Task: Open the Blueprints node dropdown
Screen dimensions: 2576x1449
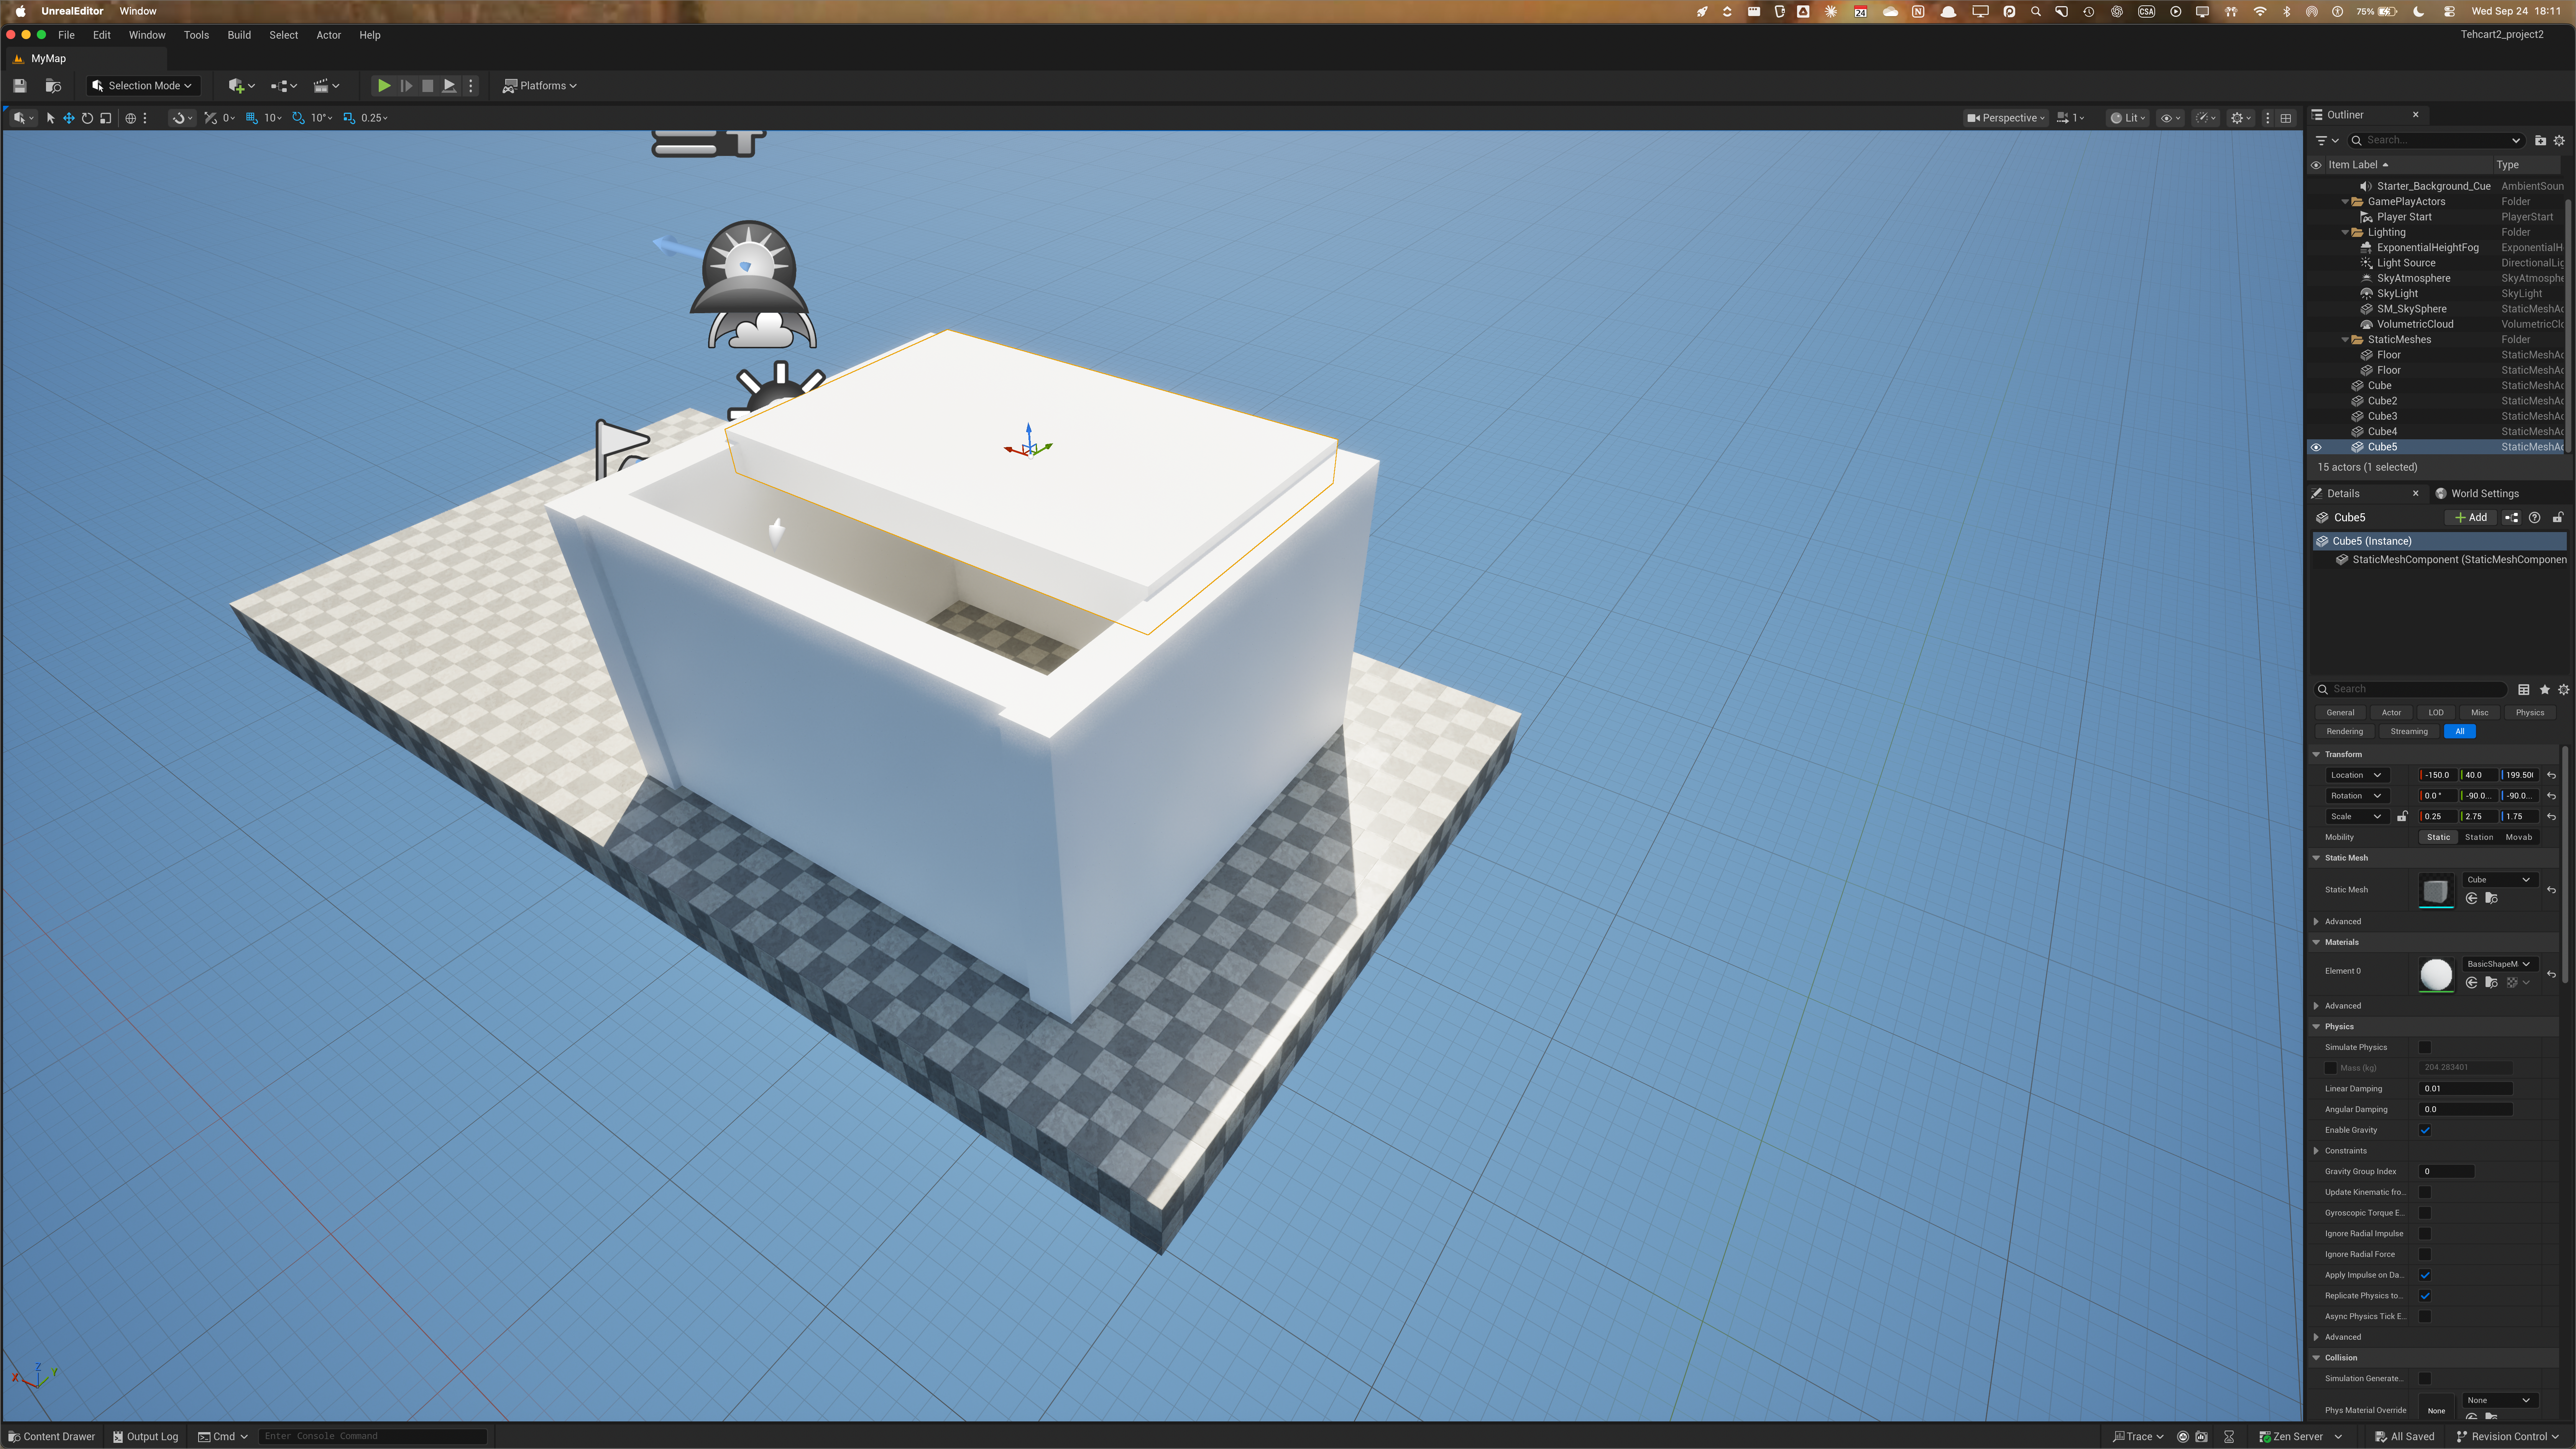Action: coord(284,86)
